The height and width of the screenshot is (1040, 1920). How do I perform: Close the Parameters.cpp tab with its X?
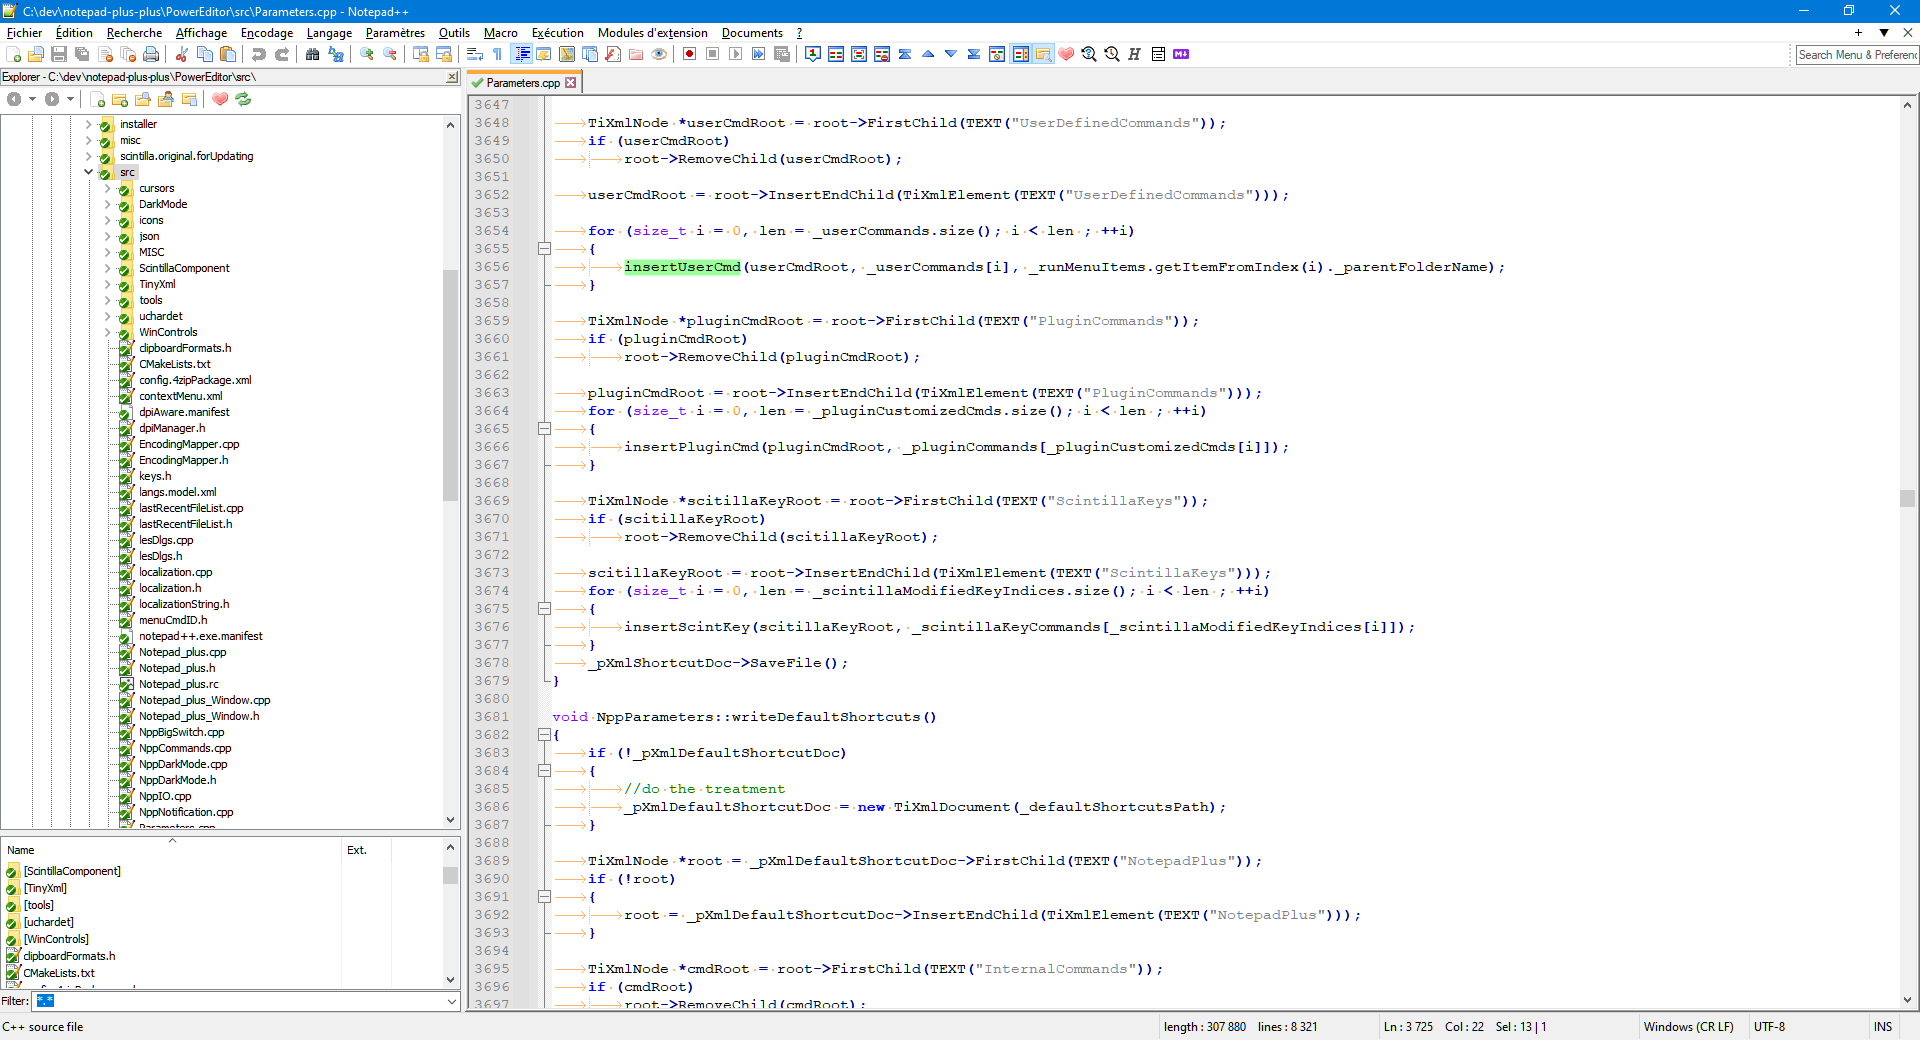tap(571, 83)
